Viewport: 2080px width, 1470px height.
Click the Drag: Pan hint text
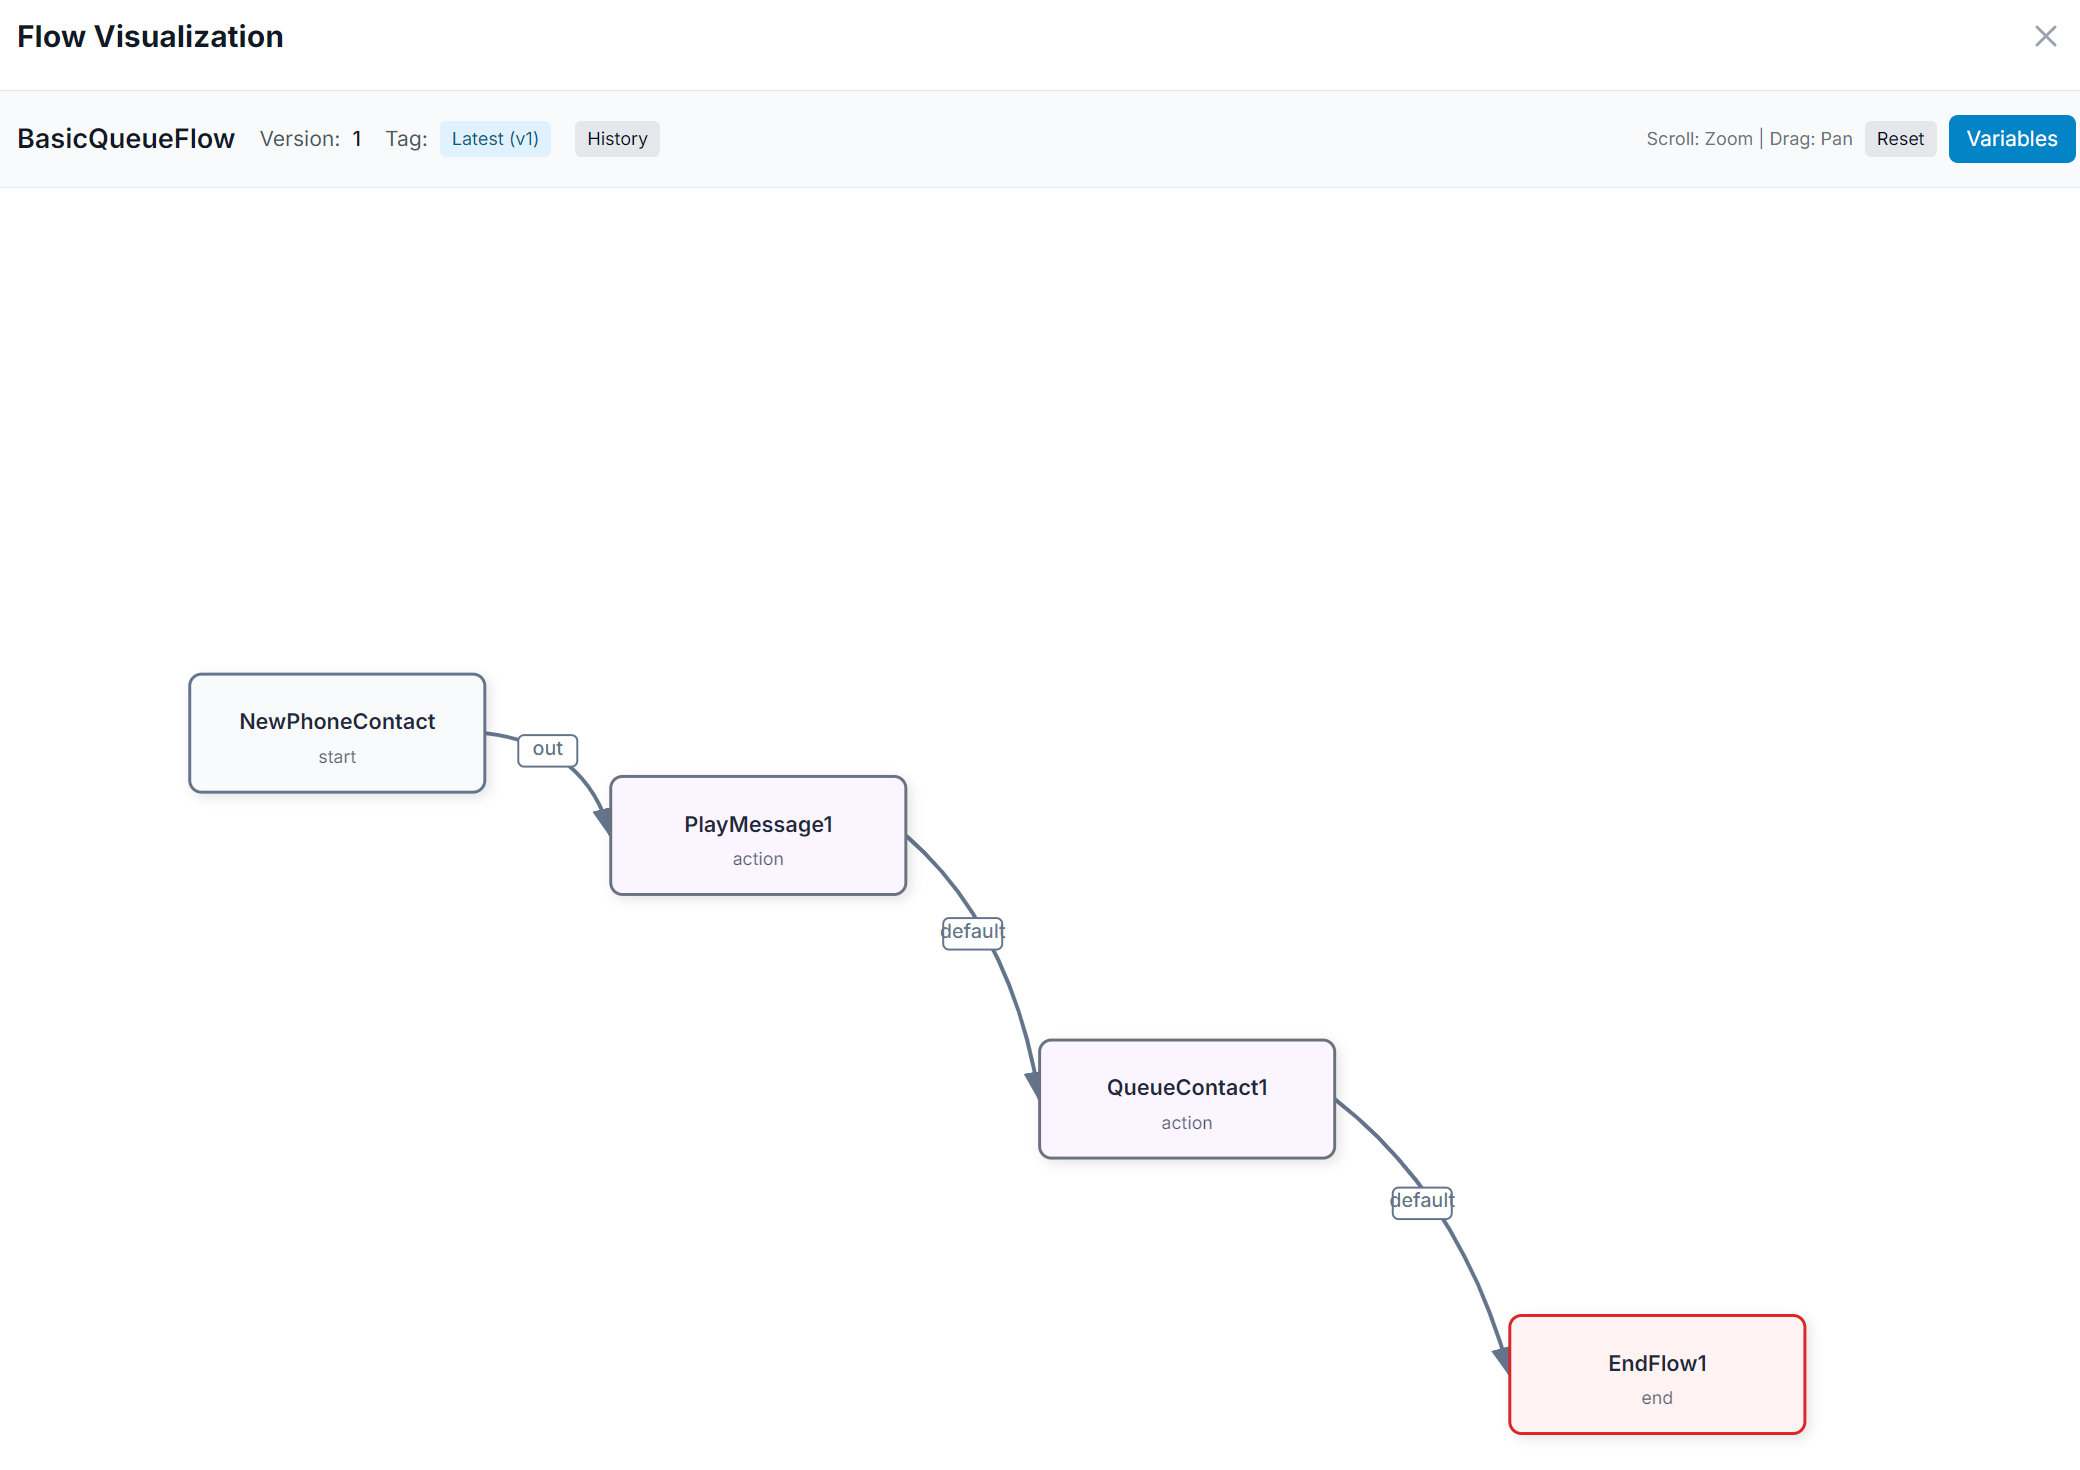pos(1810,138)
